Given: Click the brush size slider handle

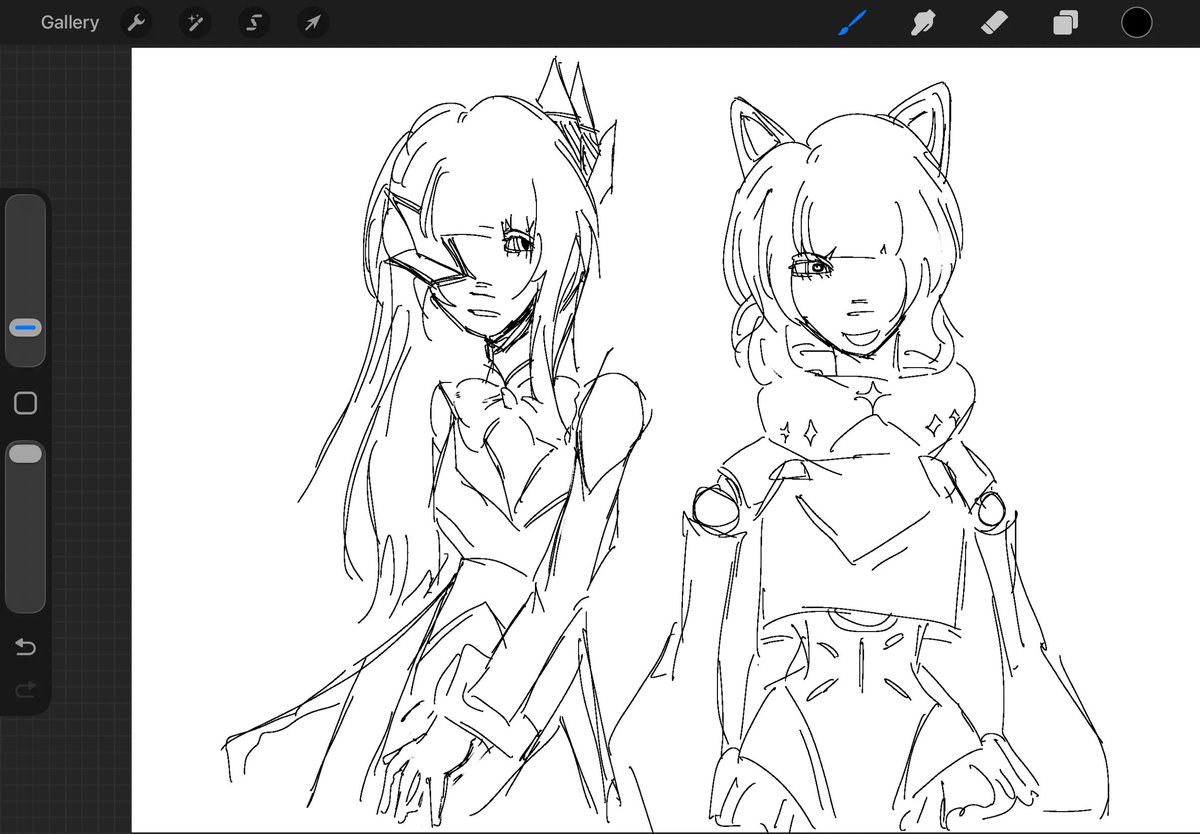Looking at the screenshot, I should pyautogui.click(x=25, y=328).
